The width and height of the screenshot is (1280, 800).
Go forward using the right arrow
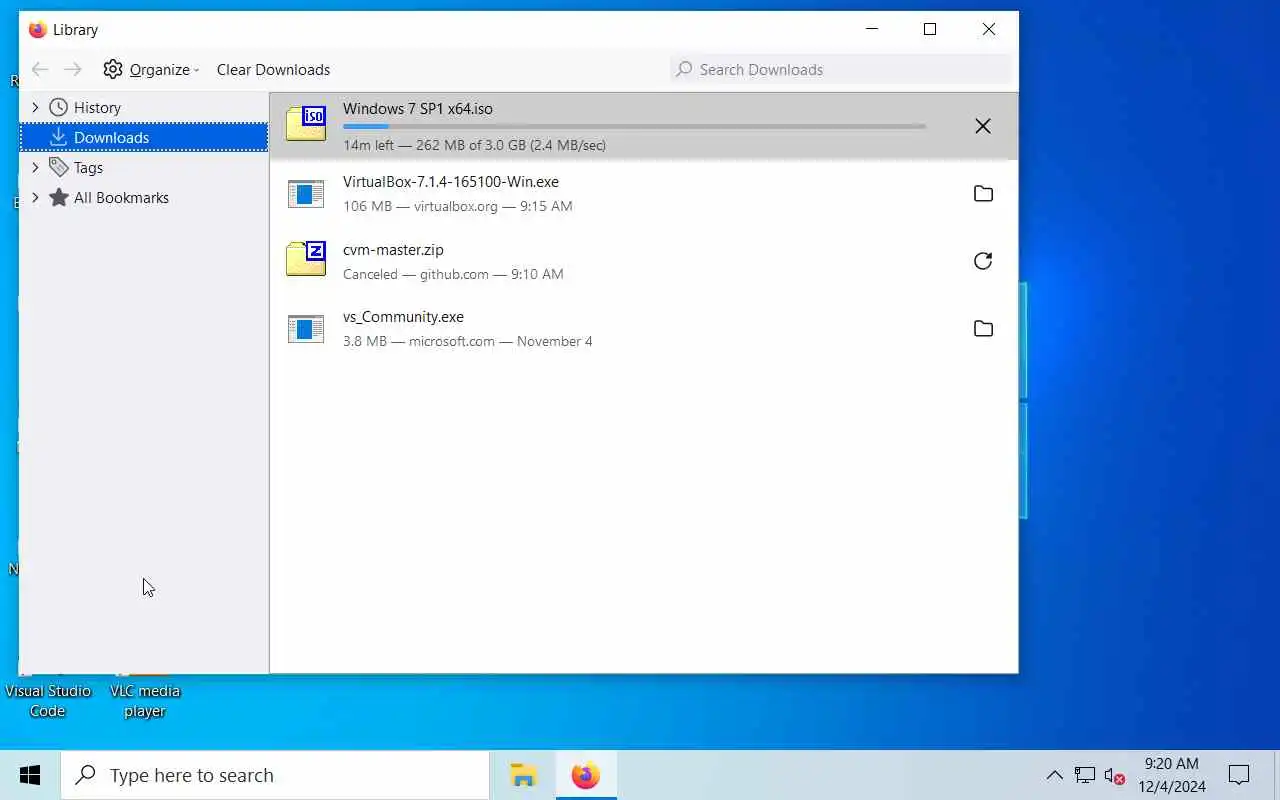(x=73, y=69)
